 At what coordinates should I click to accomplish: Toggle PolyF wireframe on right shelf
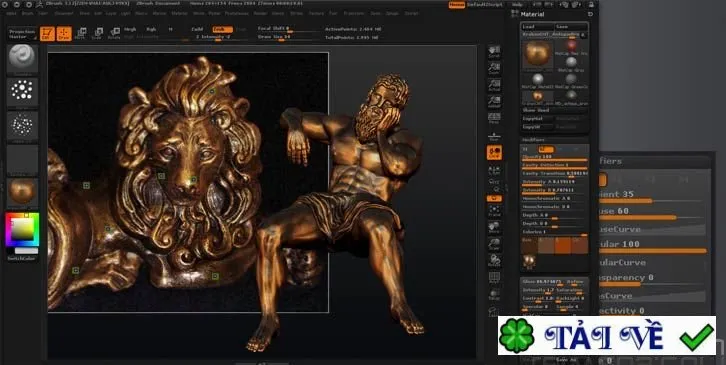click(x=494, y=277)
